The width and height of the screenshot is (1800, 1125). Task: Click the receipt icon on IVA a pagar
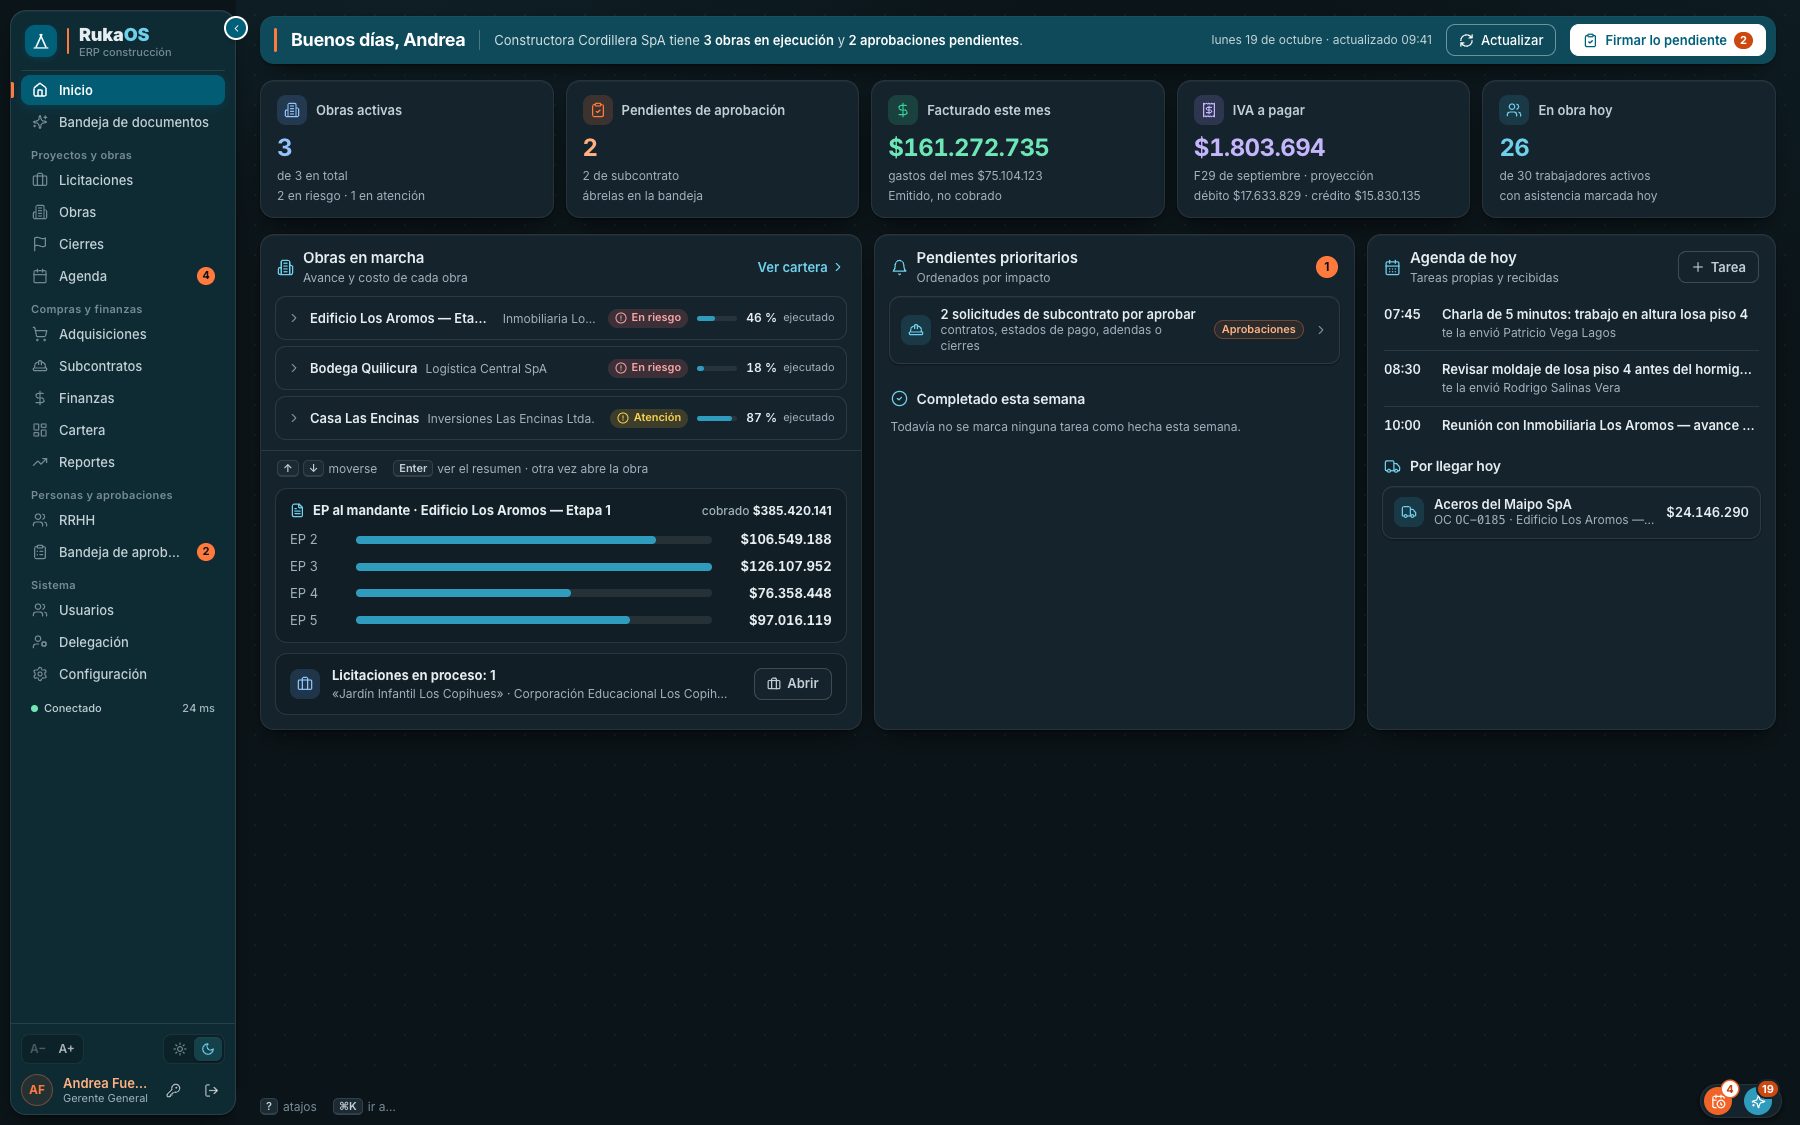tap(1208, 110)
